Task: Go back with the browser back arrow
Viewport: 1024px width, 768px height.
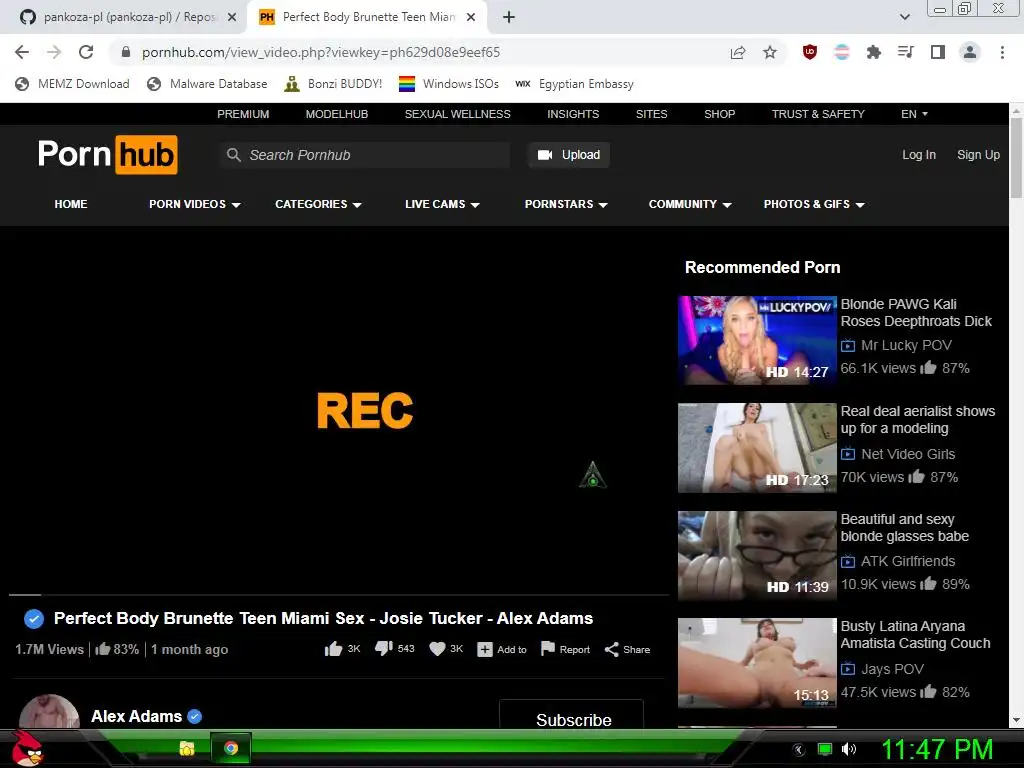Action: coord(22,52)
